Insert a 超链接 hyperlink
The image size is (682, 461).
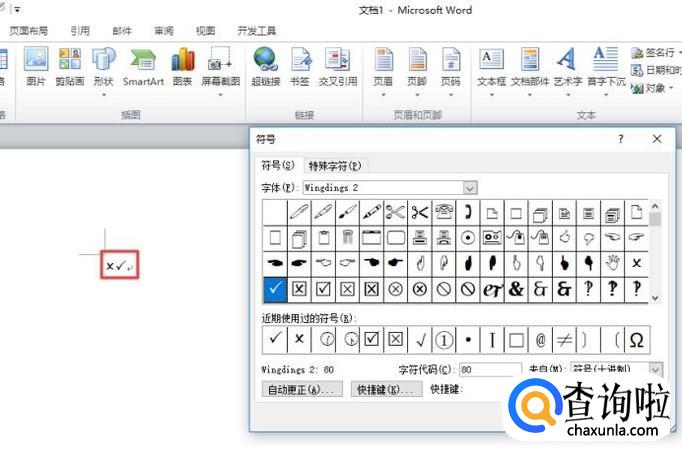pos(265,67)
